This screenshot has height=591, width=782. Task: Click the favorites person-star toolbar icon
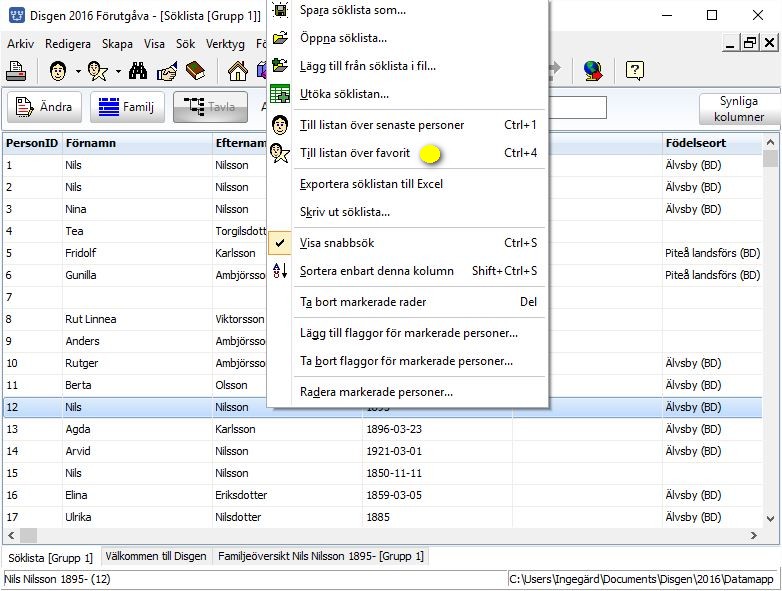(98, 71)
